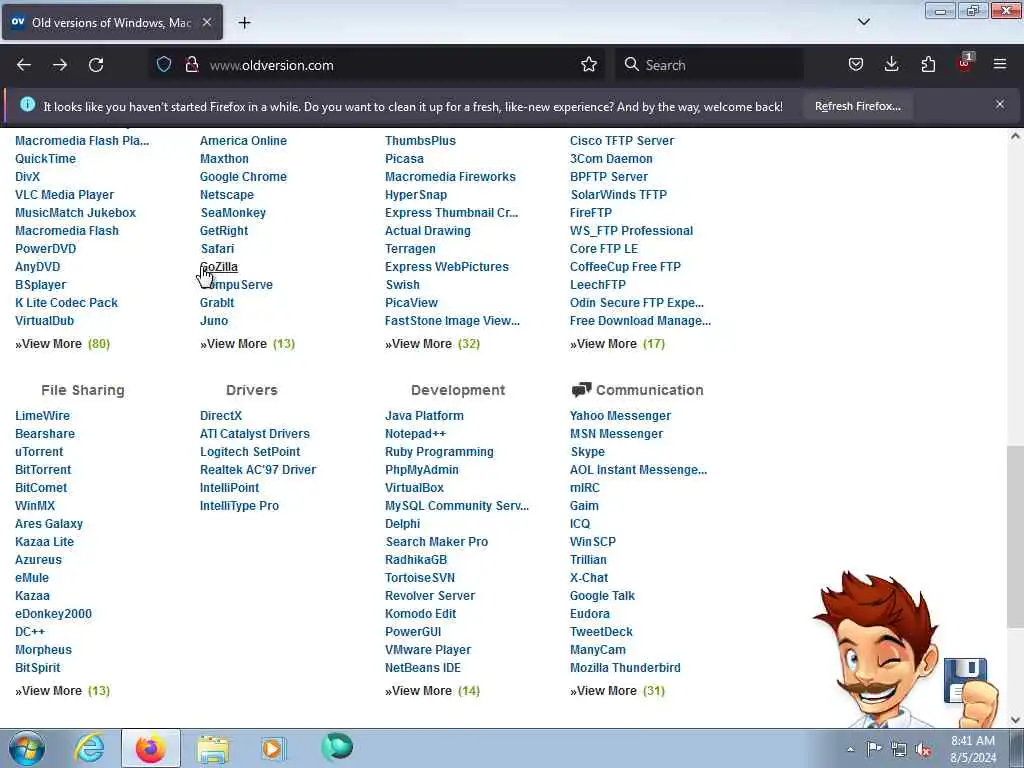Go back to the previous page

click(24, 65)
